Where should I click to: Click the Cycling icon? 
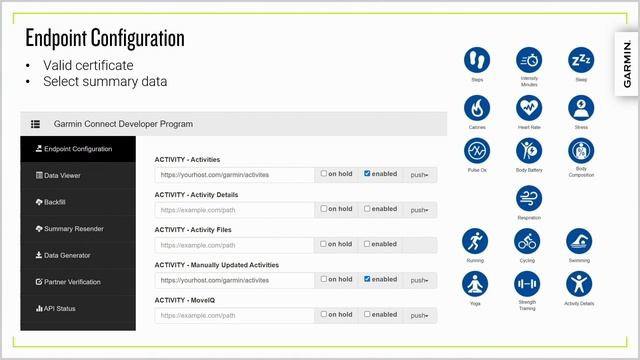tap(527, 241)
